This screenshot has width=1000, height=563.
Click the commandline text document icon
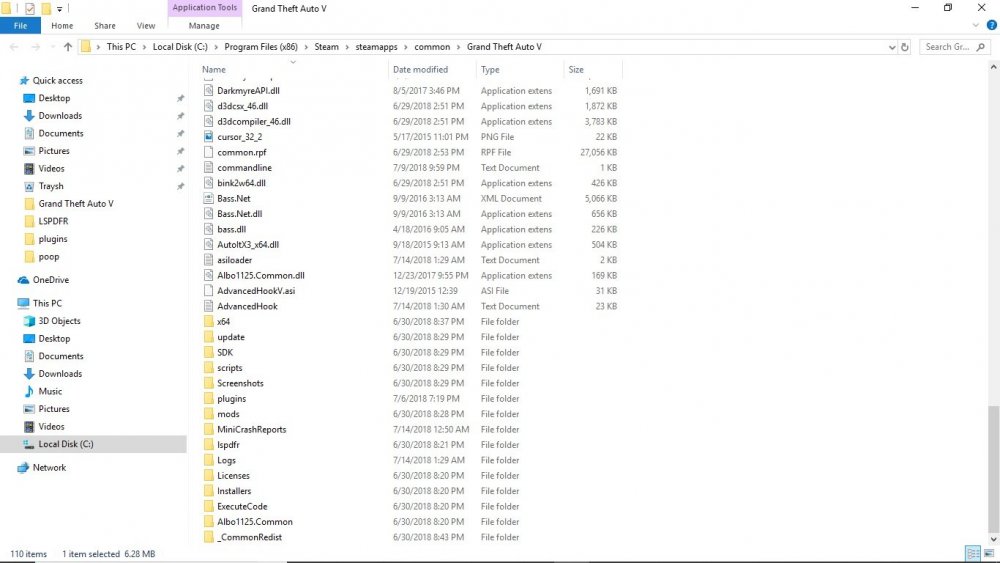click(x=208, y=168)
